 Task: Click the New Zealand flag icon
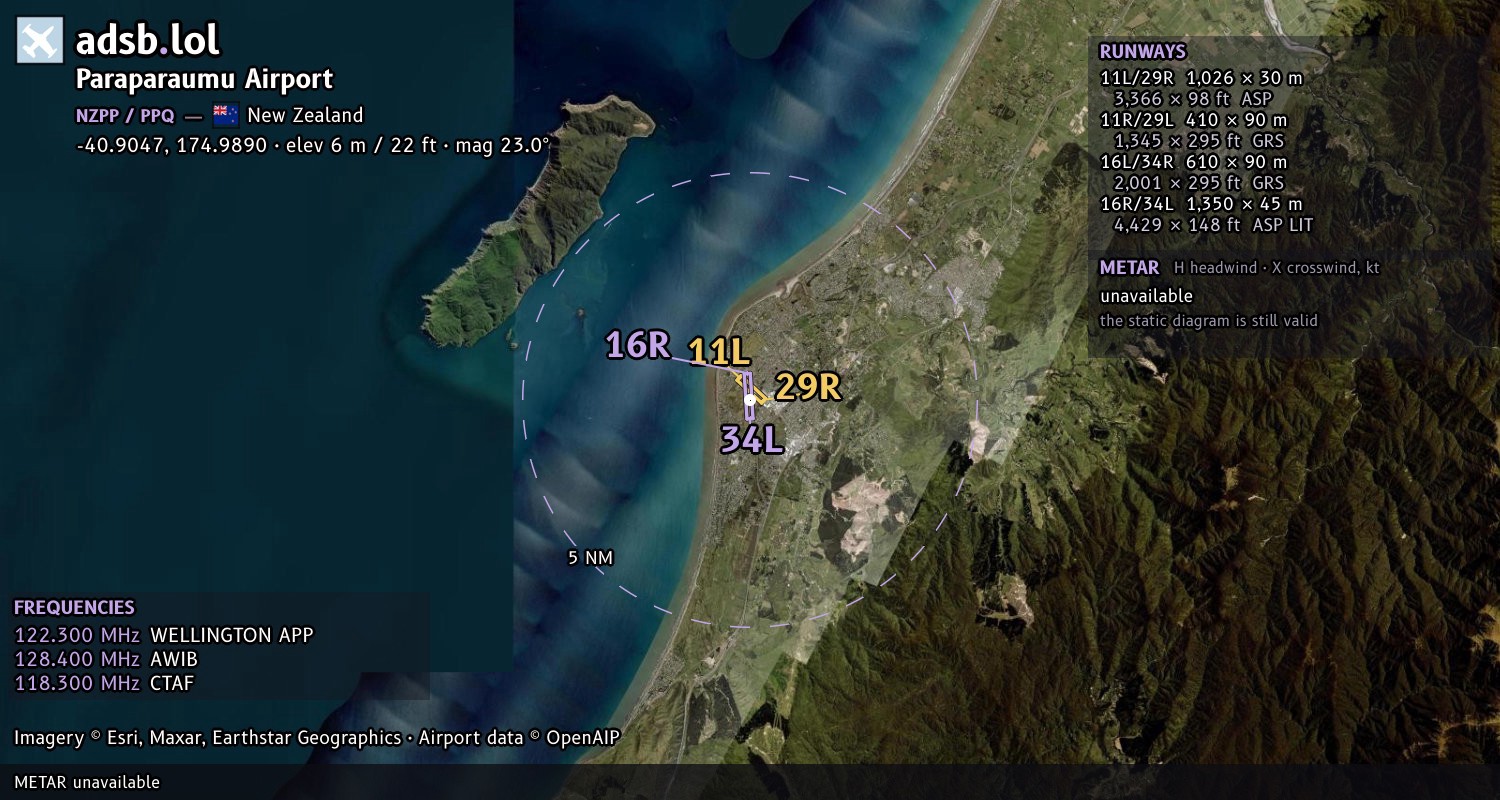[x=225, y=115]
